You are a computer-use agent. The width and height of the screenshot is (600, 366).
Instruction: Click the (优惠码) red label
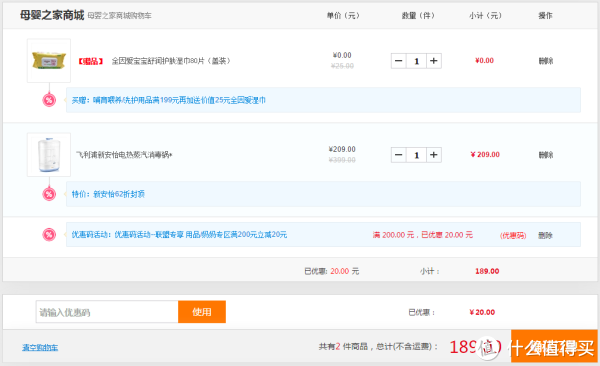point(513,235)
